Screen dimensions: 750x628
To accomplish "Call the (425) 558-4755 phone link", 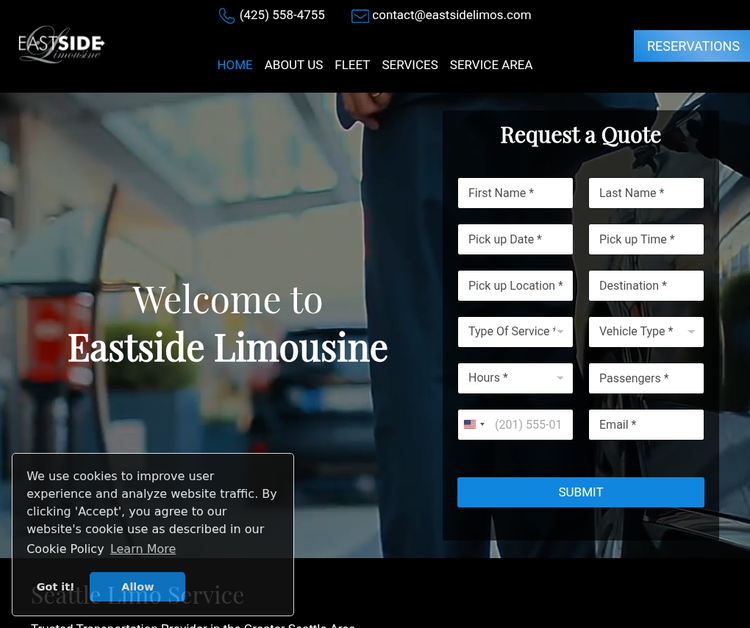I will pos(282,15).
